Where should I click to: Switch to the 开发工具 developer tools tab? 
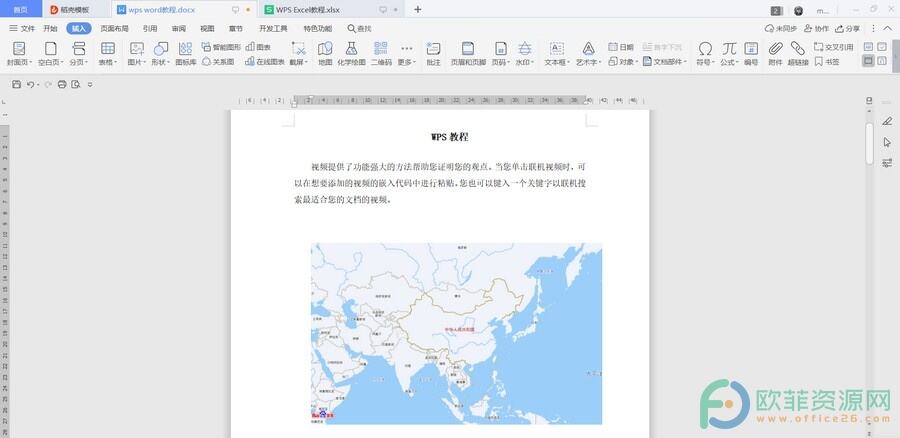coord(273,28)
